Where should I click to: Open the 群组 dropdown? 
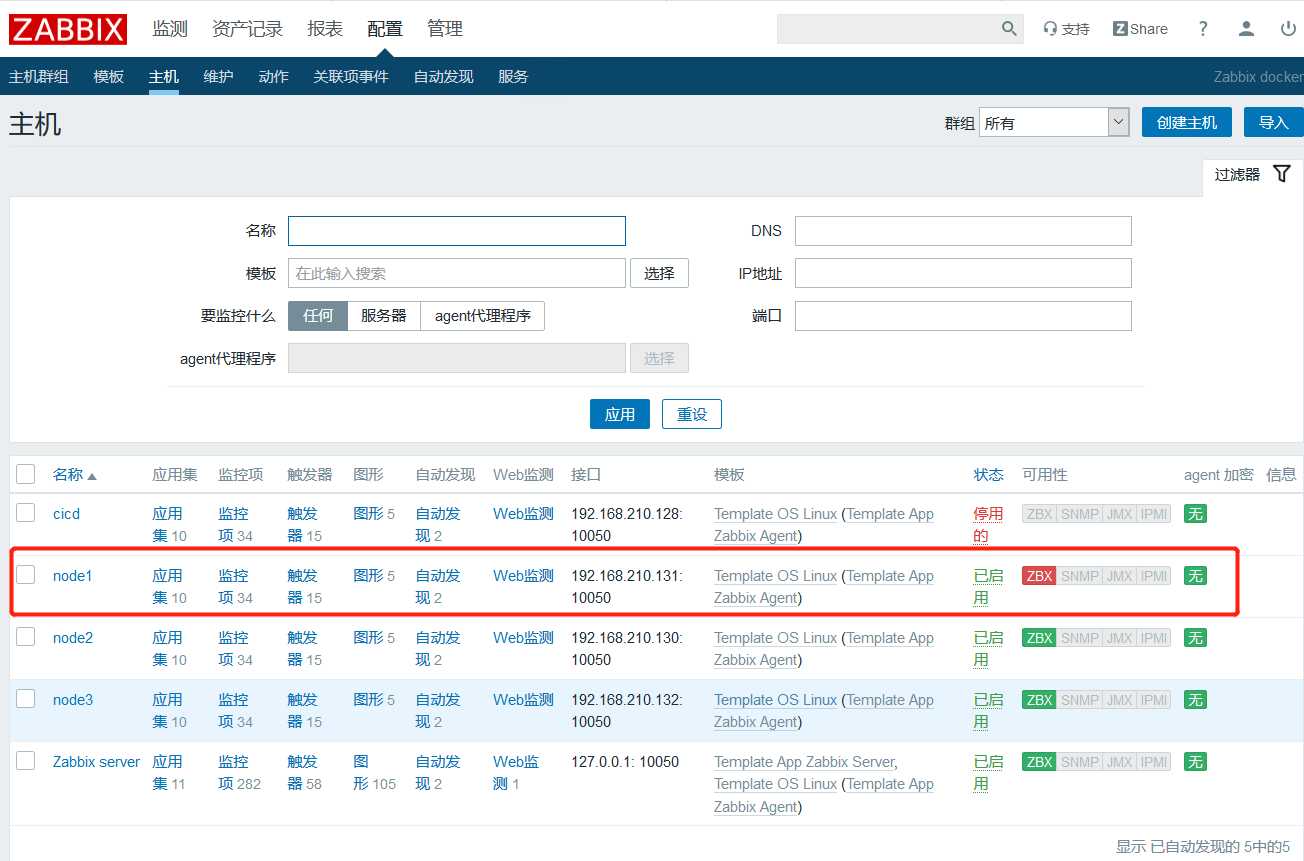click(x=1054, y=123)
